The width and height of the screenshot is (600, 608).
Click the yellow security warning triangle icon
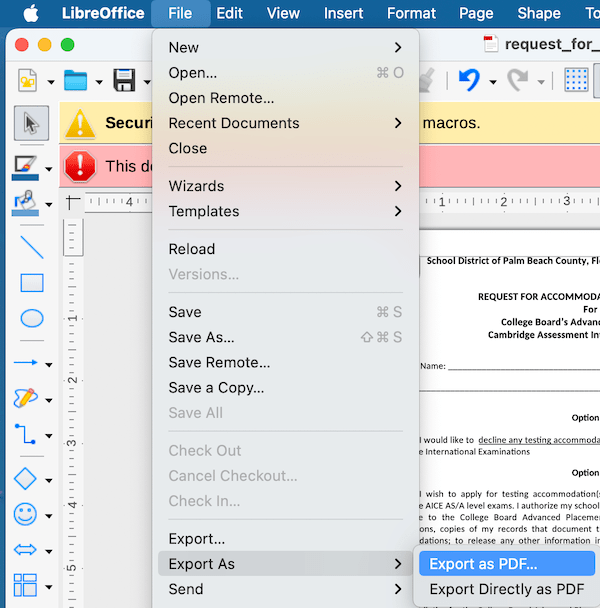click(80, 124)
